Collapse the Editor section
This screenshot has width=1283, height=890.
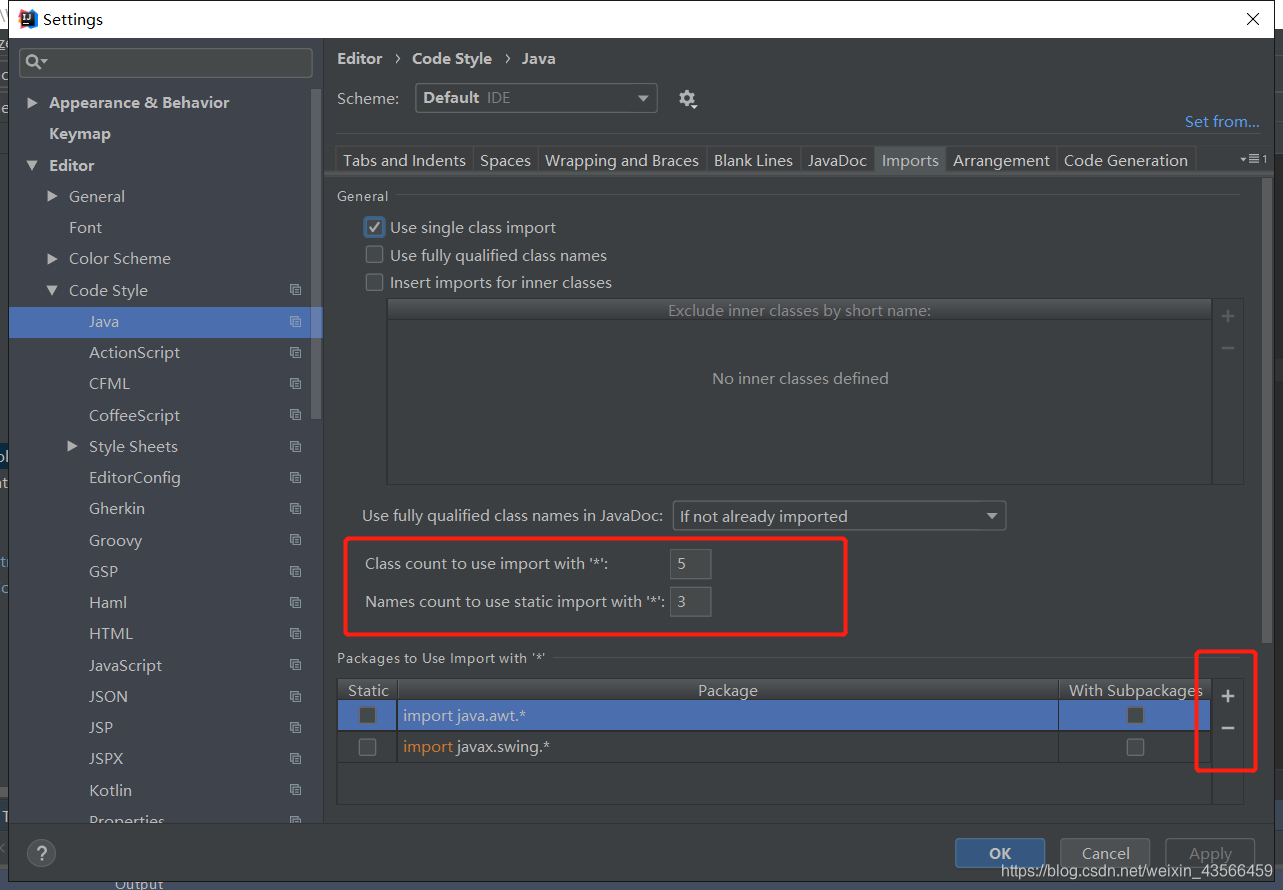pyautogui.click(x=33, y=165)
